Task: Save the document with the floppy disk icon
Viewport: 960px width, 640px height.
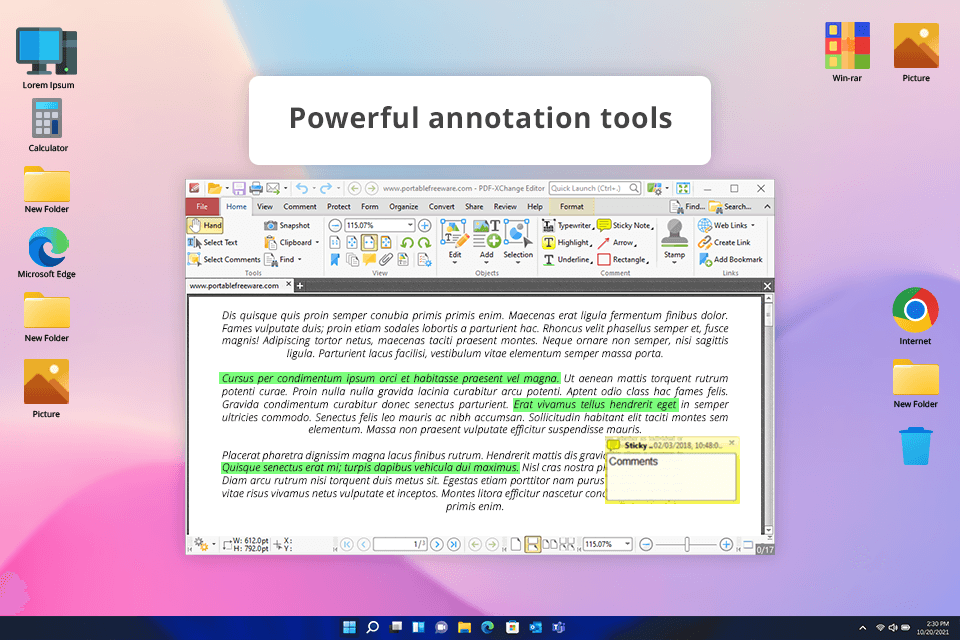Action: [239, 188]
